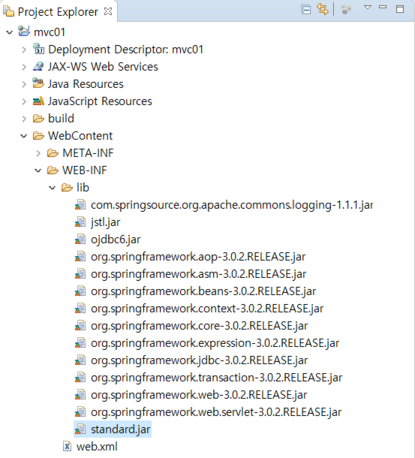Select the Project Explorer tab
The image size is (415, 458).
58,12
